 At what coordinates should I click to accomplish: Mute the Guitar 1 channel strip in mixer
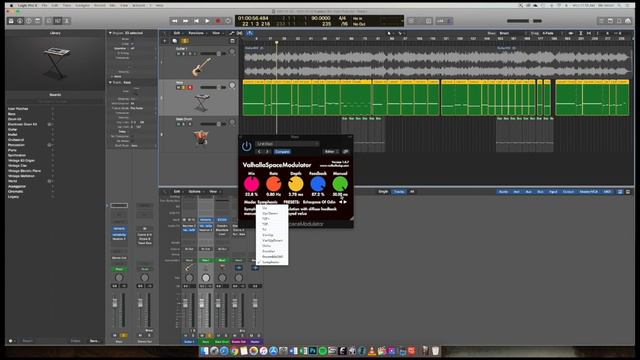click(x=186, y=336)
